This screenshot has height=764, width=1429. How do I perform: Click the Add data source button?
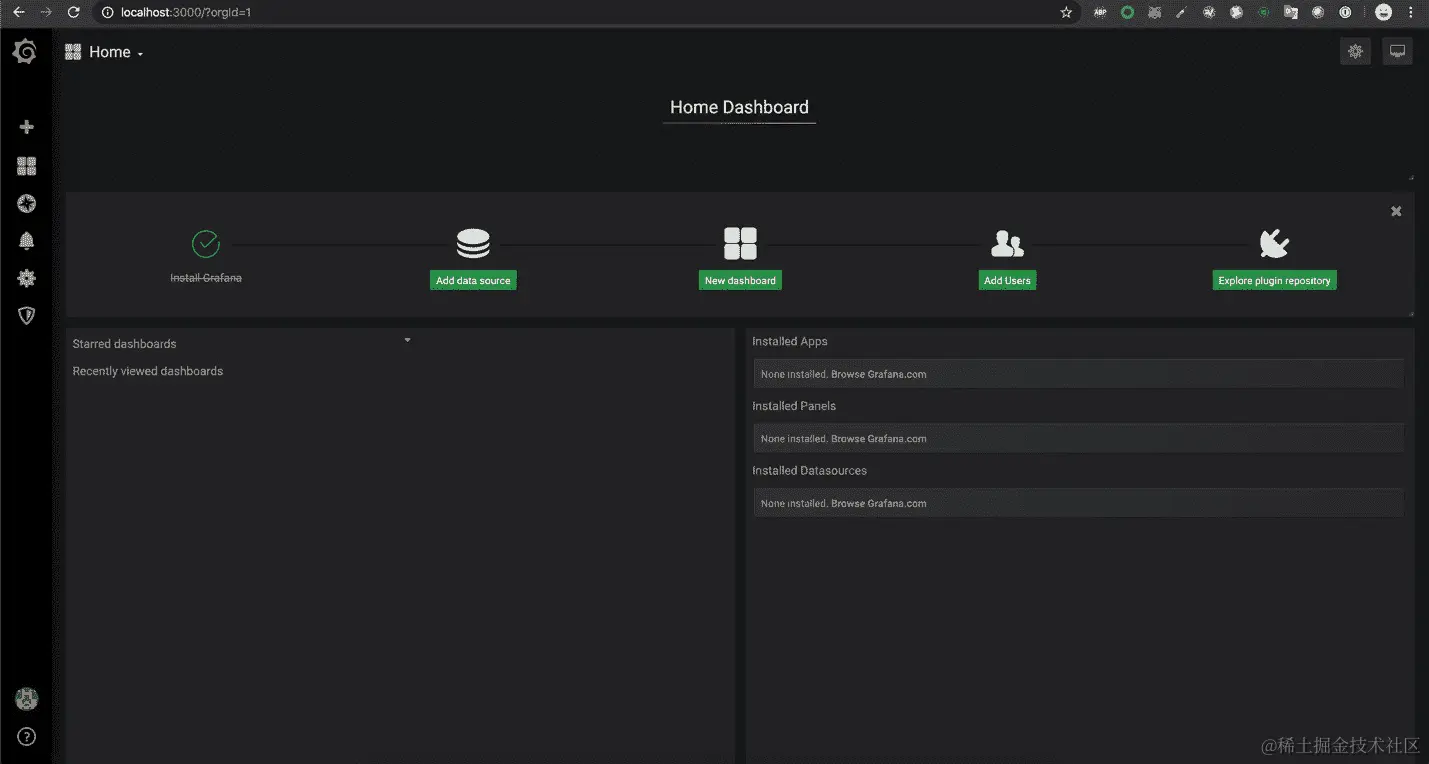coord(472,280)
